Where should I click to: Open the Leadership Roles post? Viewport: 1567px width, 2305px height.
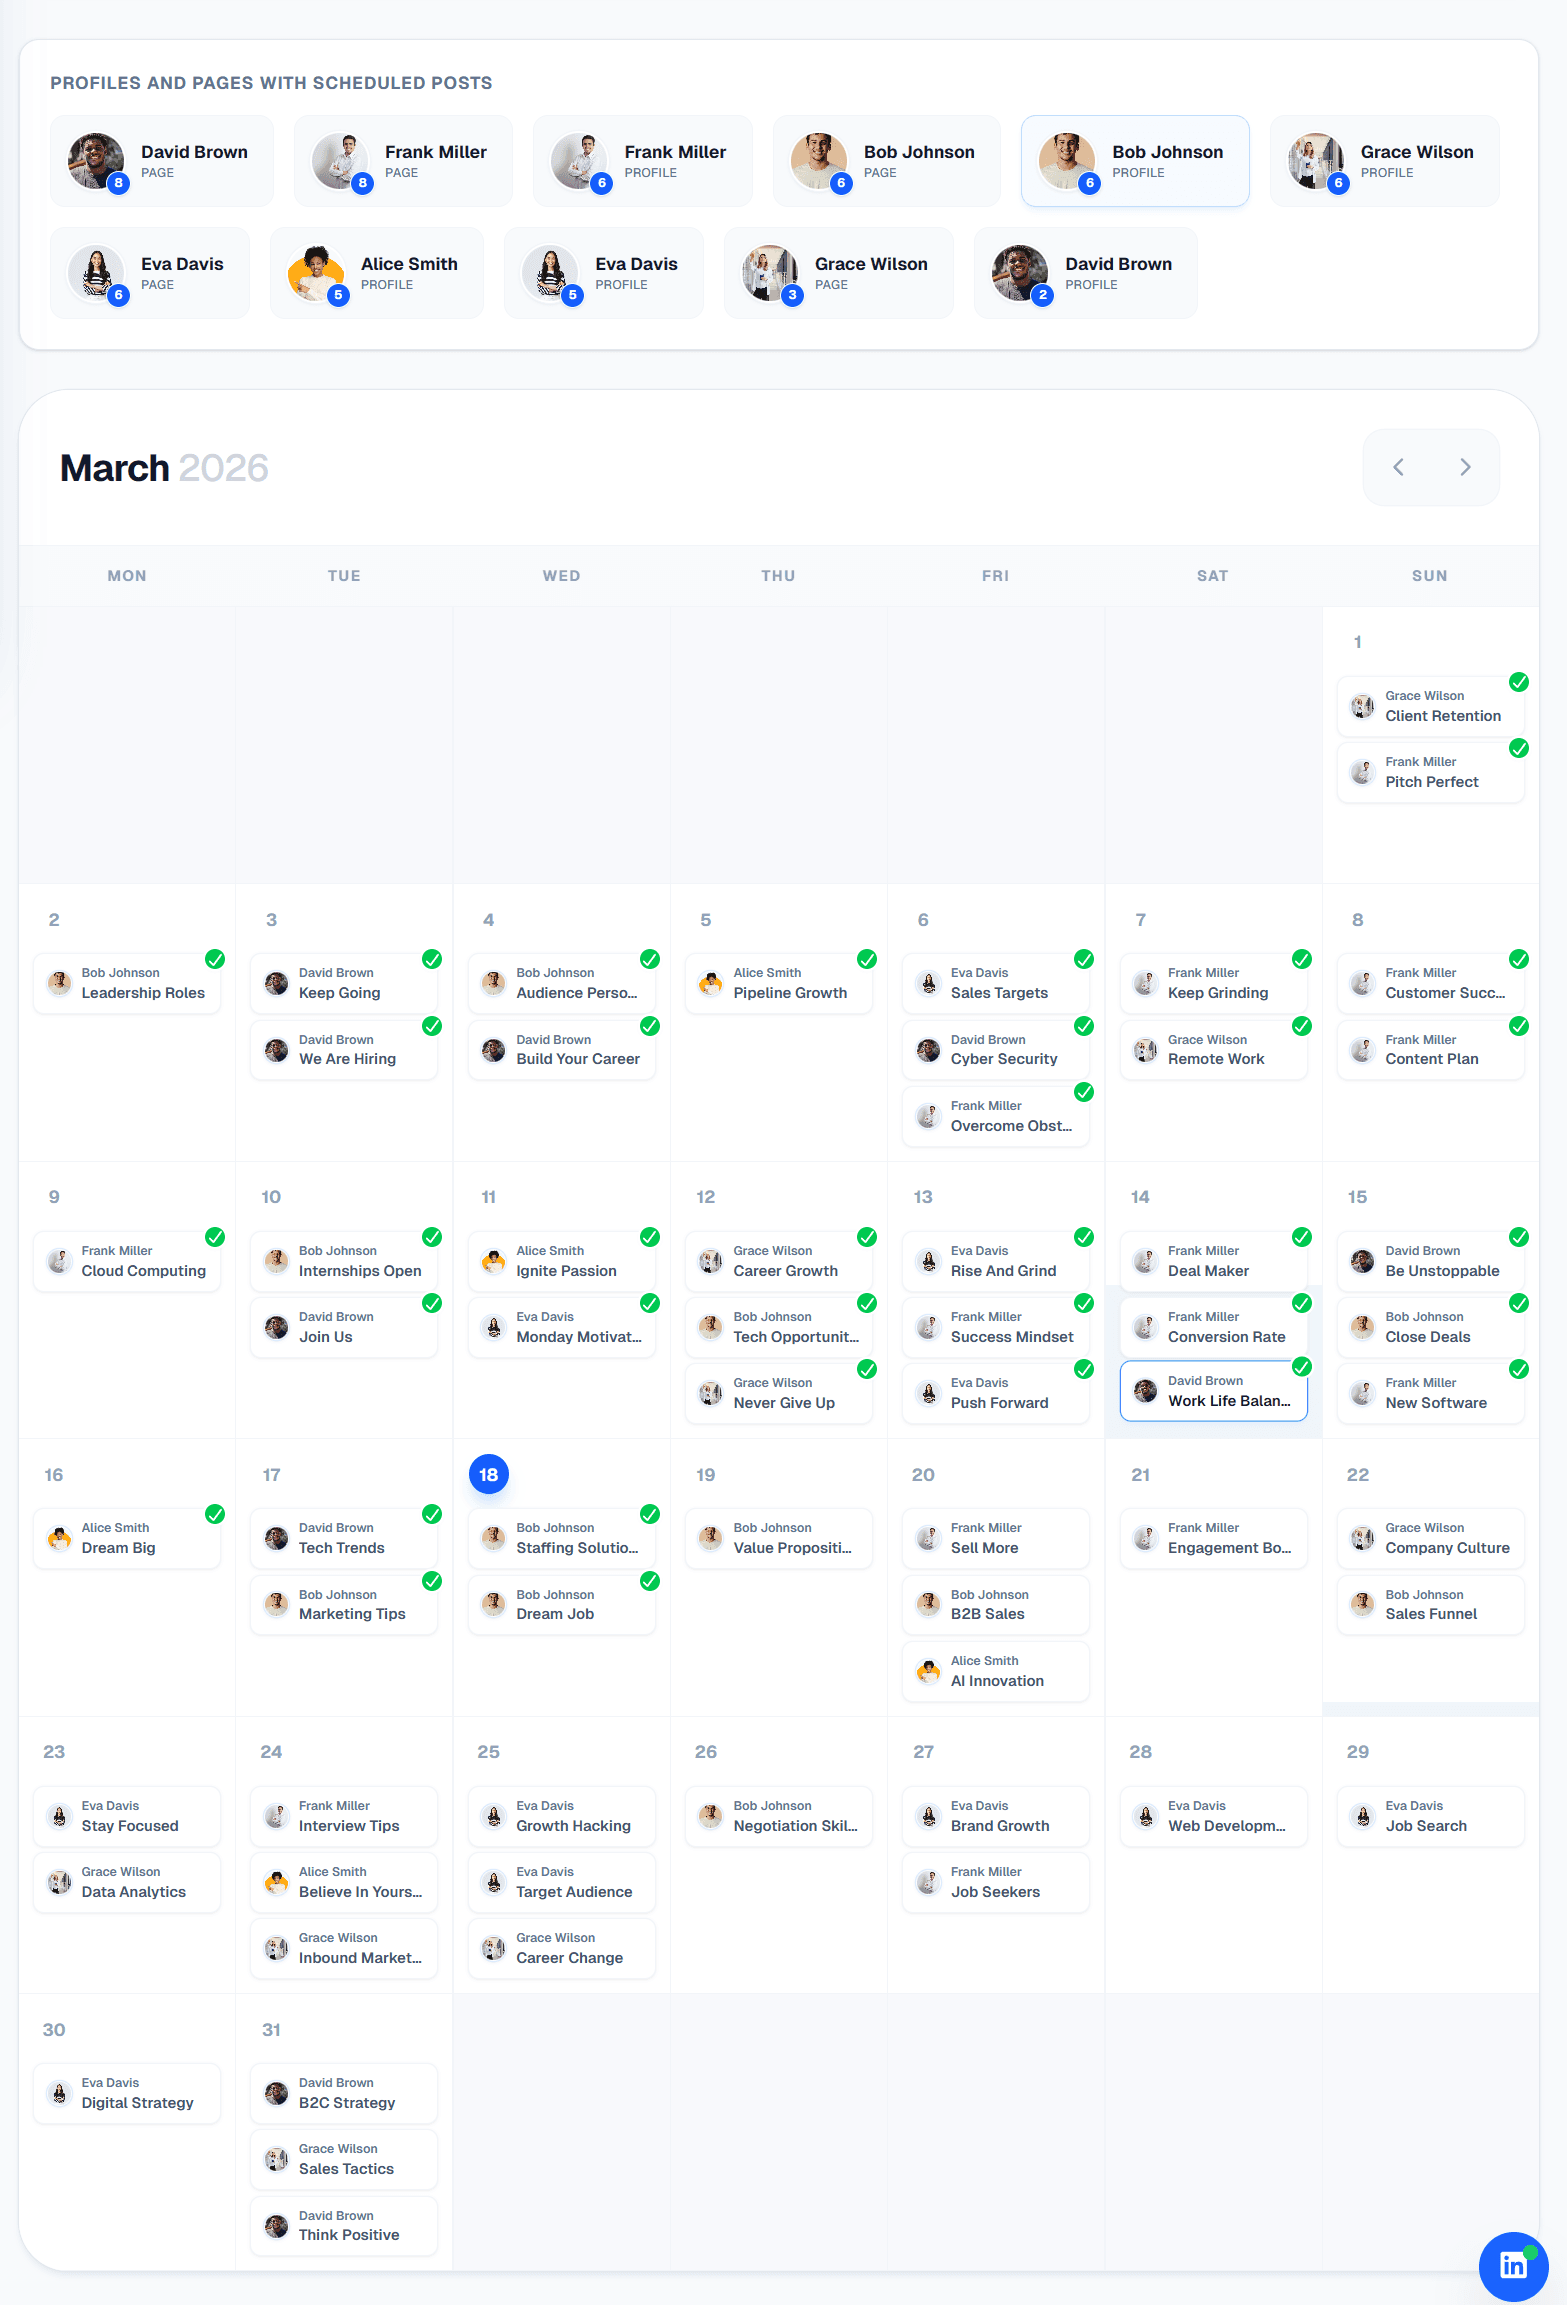coord(127,983)
